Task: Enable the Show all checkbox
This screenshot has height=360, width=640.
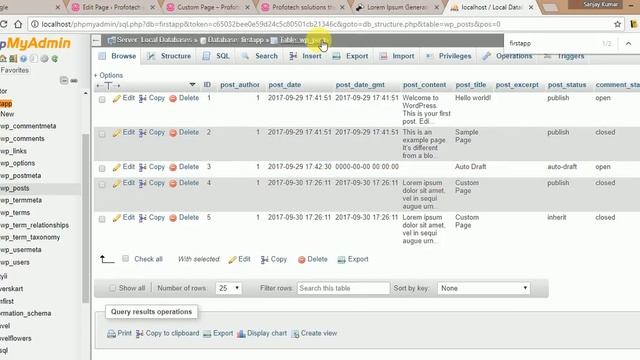Action: pyautogui.click(x=112, y=288)
